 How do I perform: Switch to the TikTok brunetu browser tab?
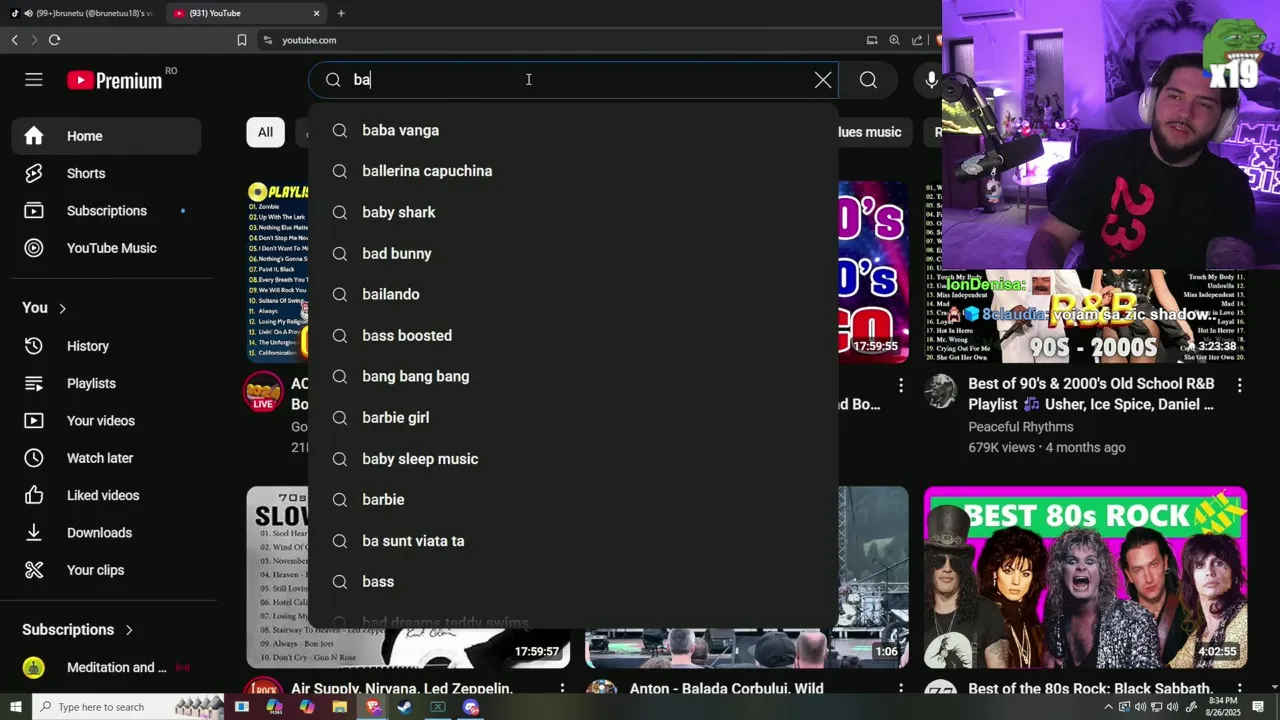(x=82, y=13)
